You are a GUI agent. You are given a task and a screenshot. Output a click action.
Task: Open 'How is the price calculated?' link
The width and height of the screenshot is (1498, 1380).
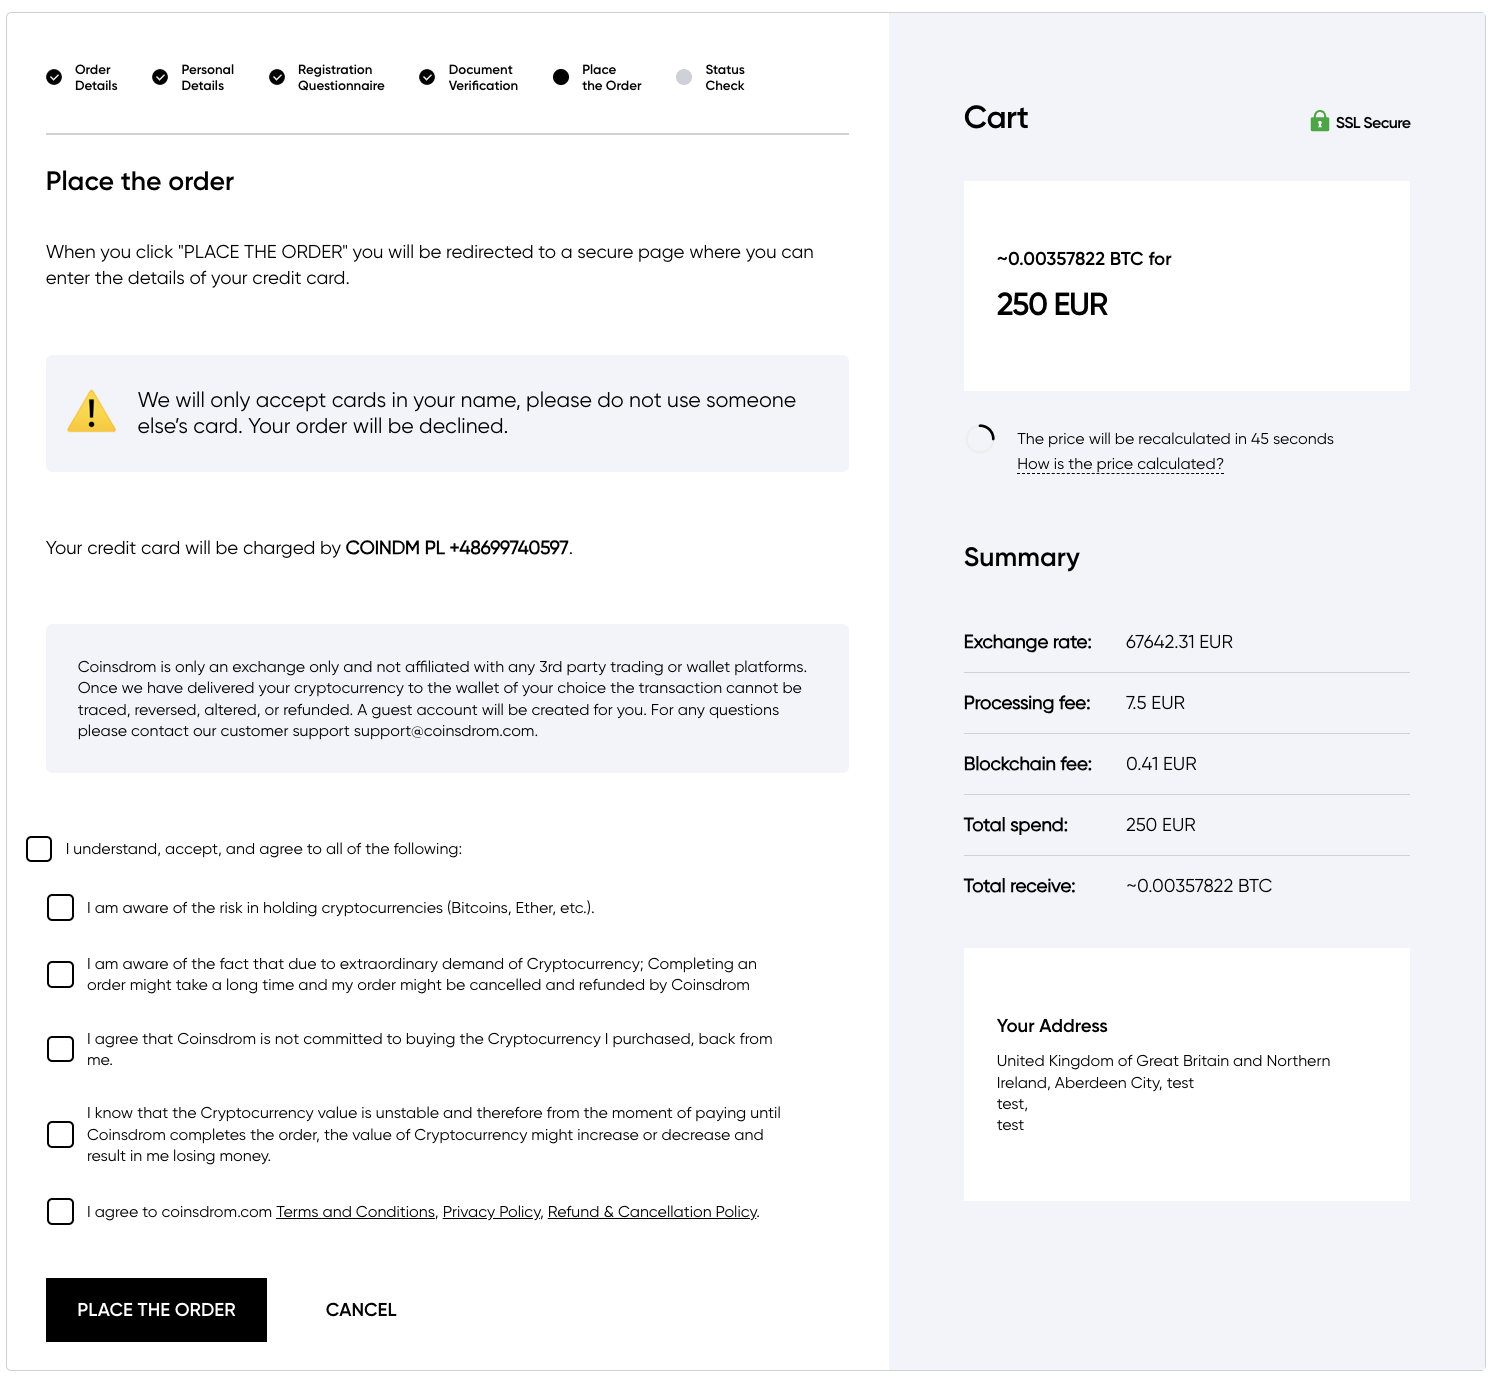[x=1120, y=464]
